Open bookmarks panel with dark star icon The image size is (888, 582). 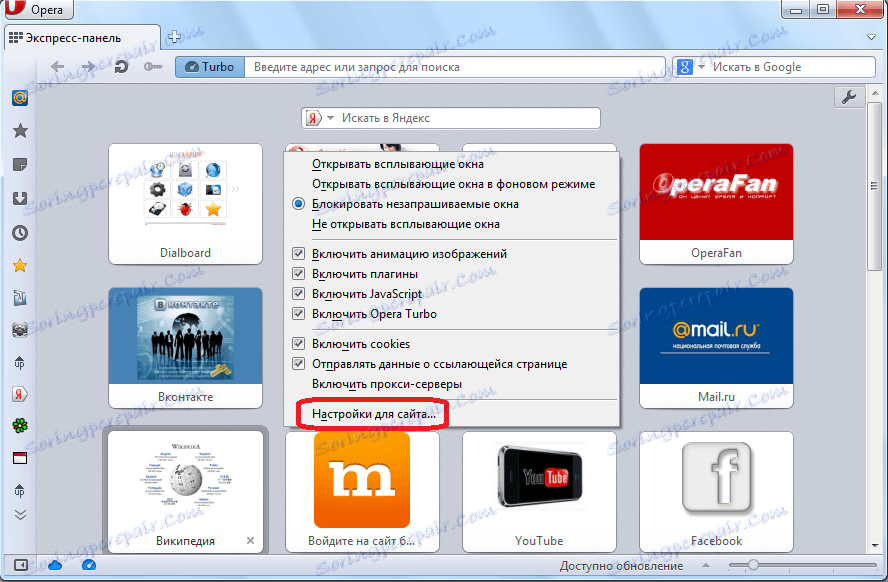pyautogui.click(x=20, y=131)
